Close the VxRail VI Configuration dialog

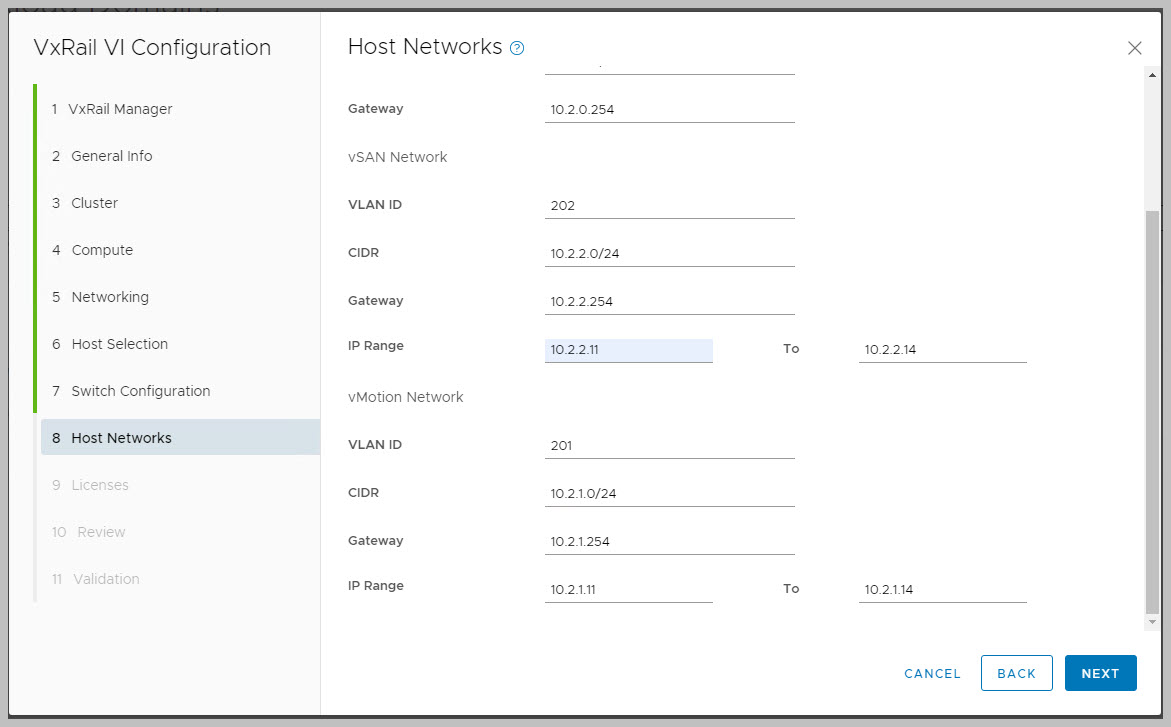[1134, 48]
